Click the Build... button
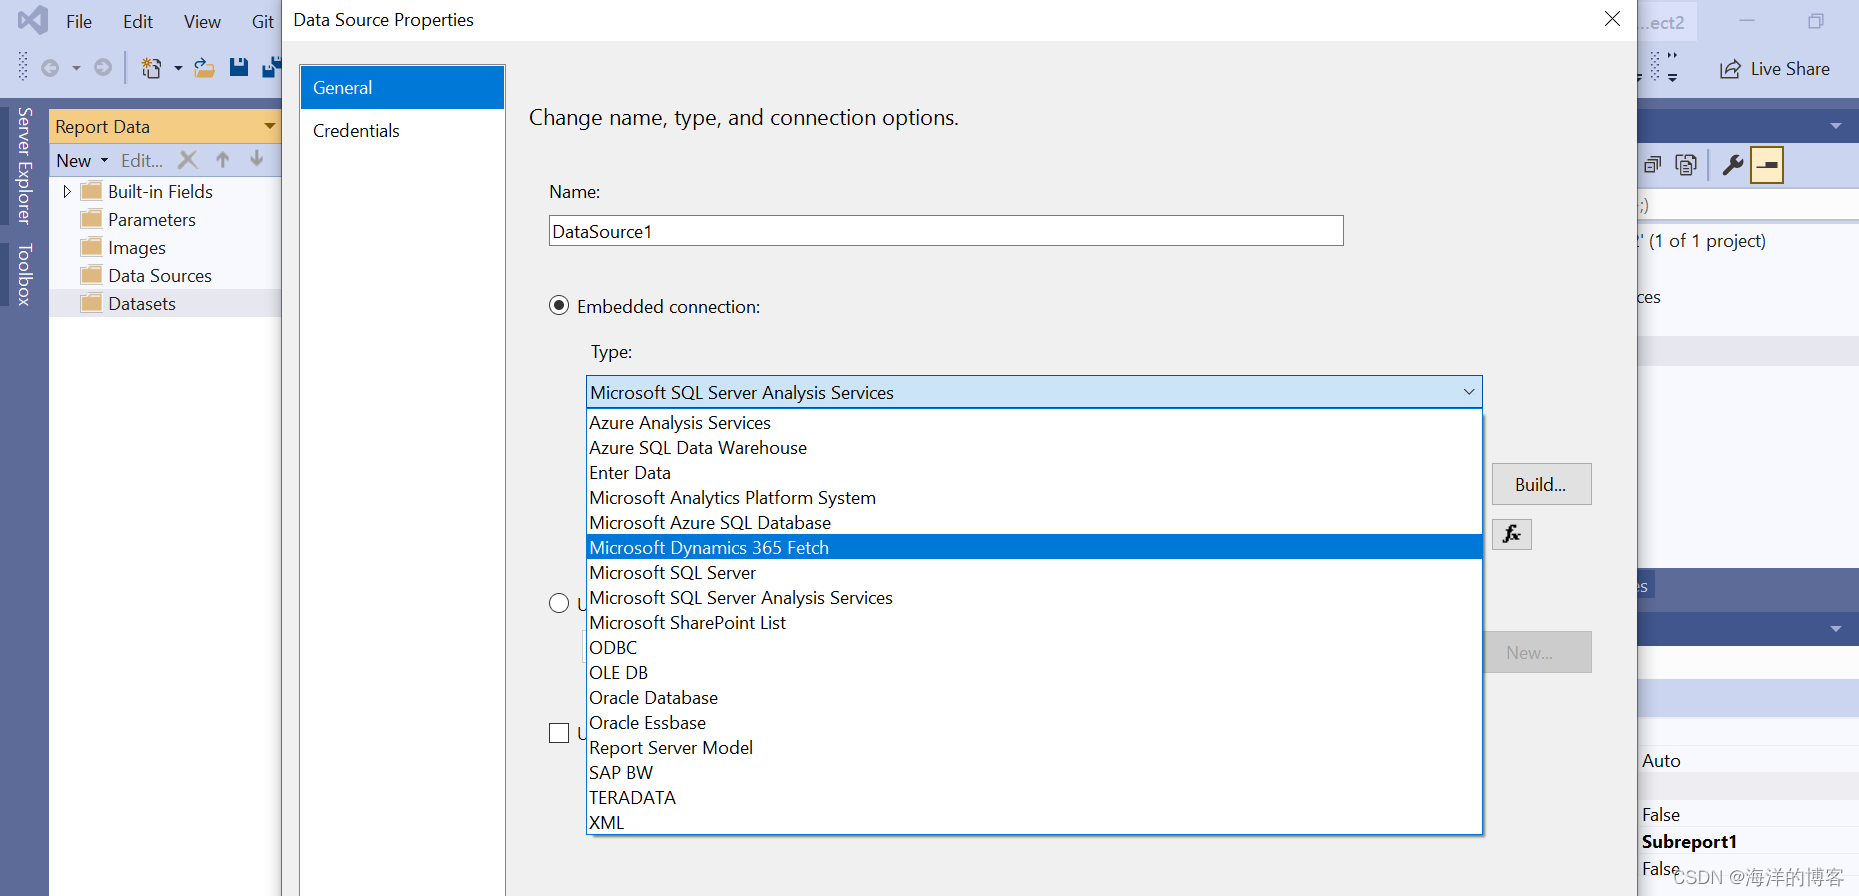 1541,484
